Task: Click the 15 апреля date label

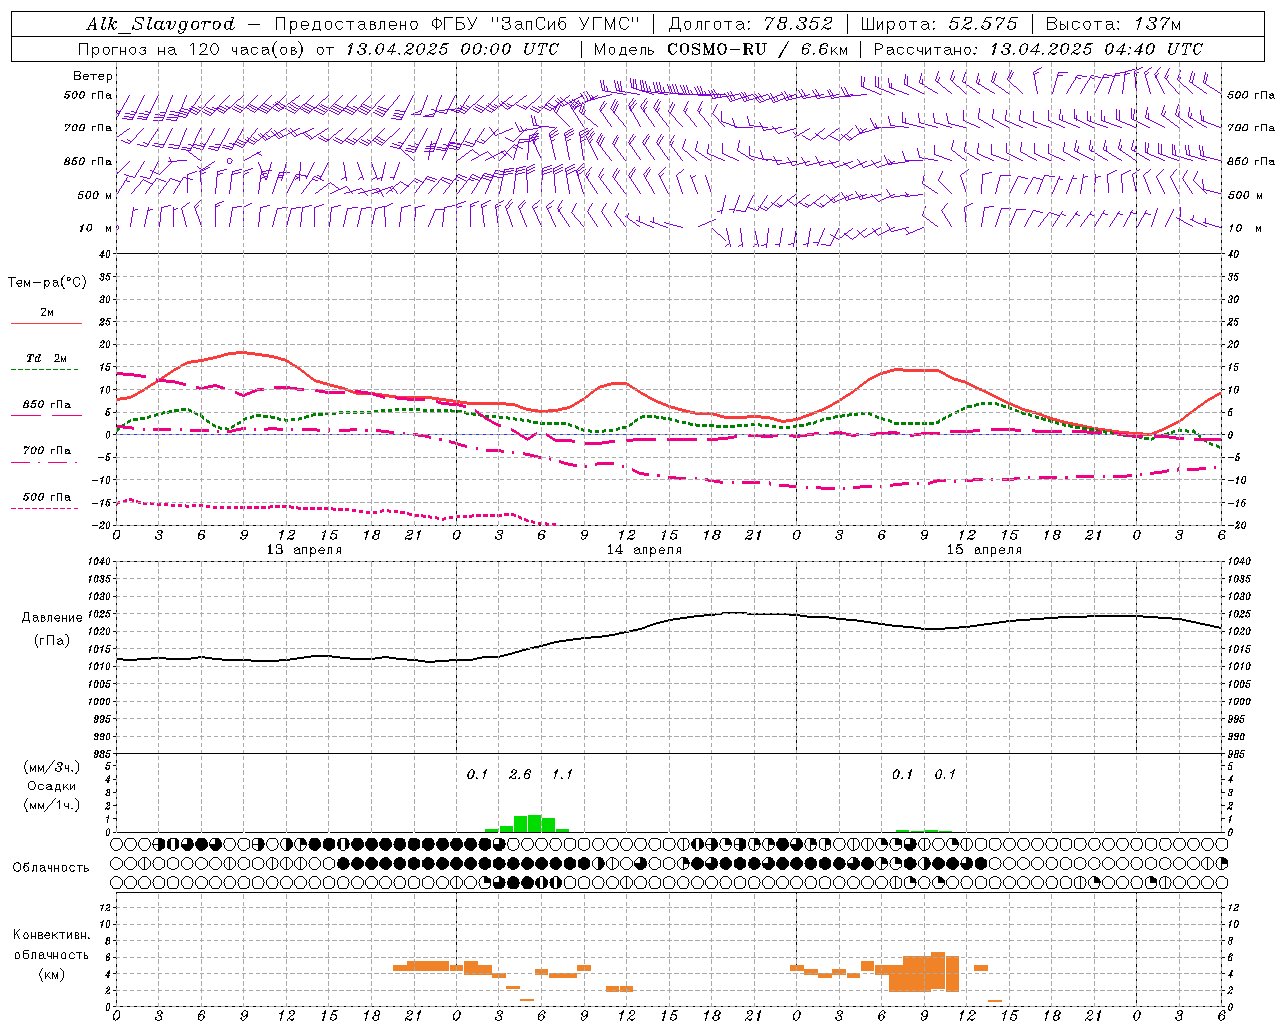Action: tap(984, 550)
